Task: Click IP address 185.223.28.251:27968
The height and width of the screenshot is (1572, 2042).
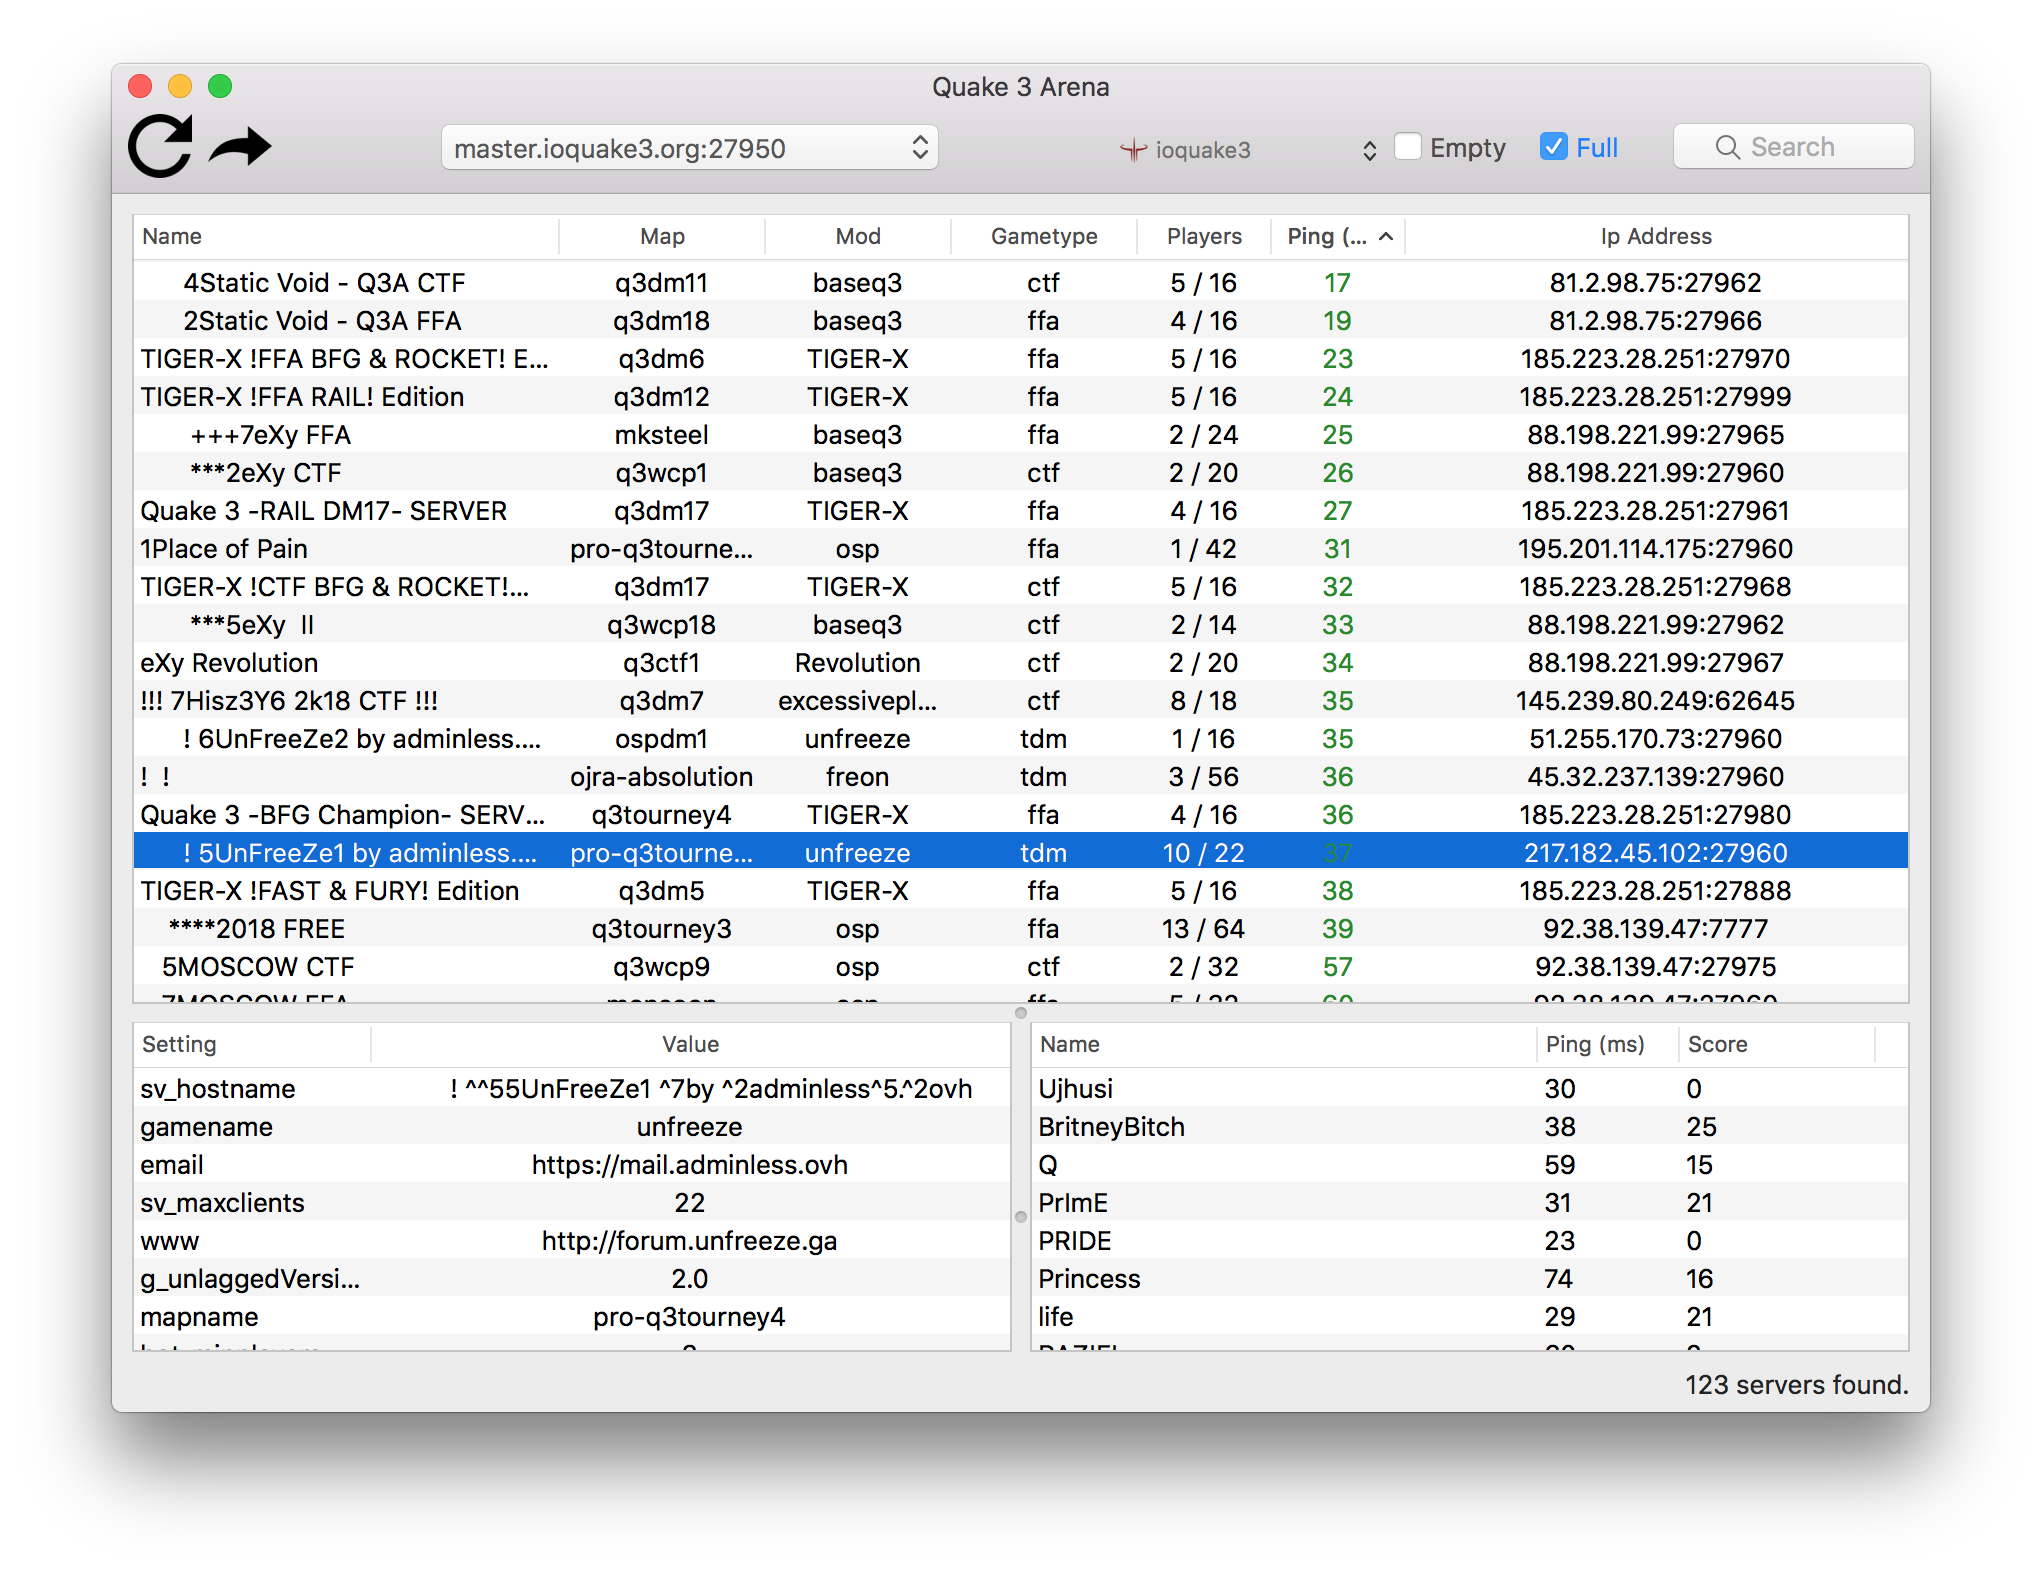Action: pyautogui.click(x=1656, y=587)
